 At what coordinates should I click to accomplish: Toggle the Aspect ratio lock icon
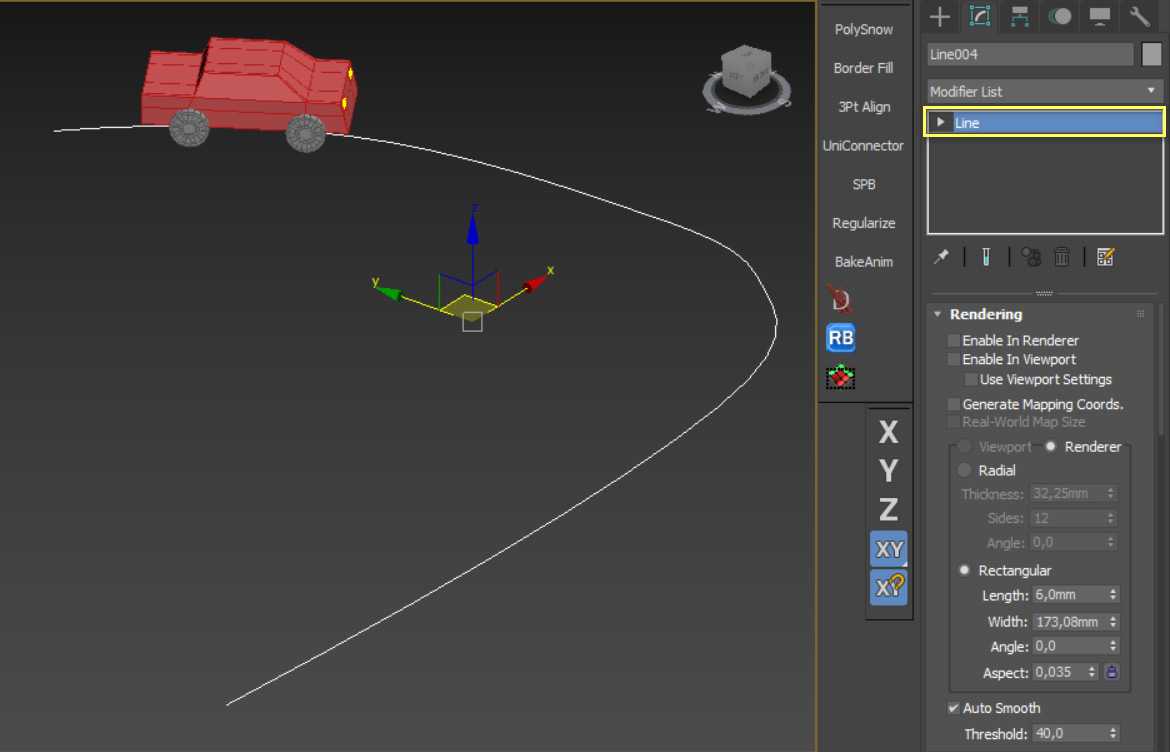pos(1111,672)
